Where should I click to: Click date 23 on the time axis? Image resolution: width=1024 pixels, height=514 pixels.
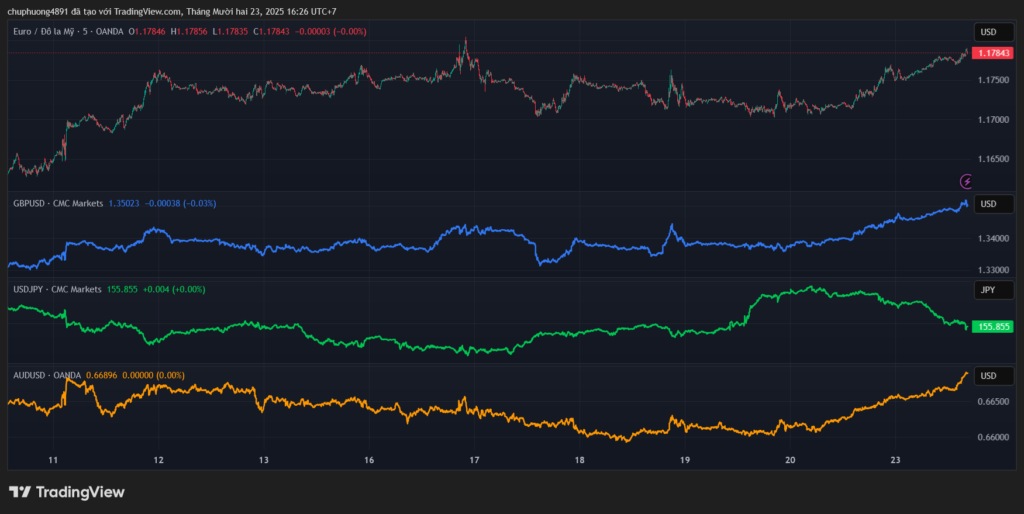click(896, 460)
